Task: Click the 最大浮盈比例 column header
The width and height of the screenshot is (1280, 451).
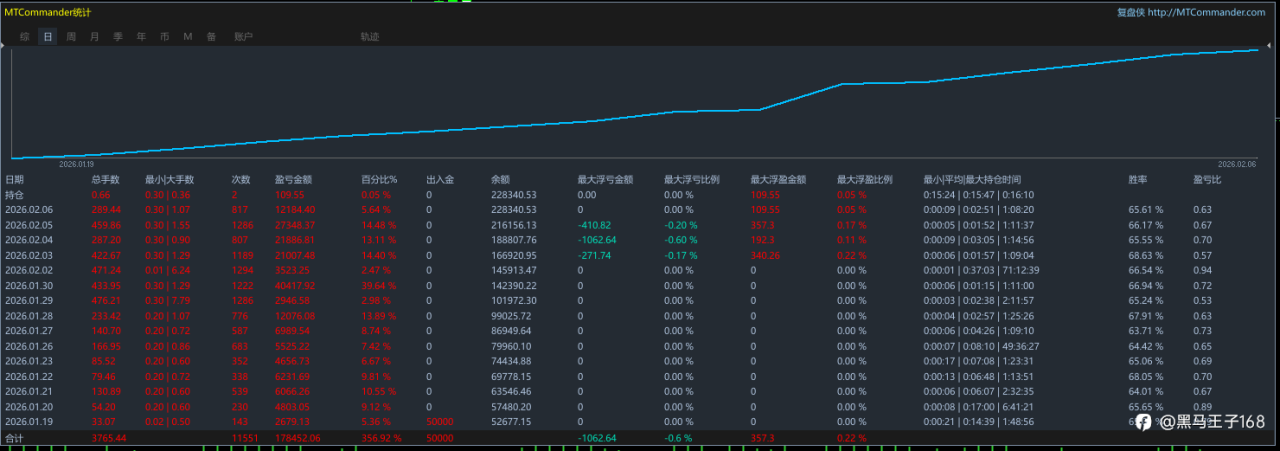Action: coord(864,179)
